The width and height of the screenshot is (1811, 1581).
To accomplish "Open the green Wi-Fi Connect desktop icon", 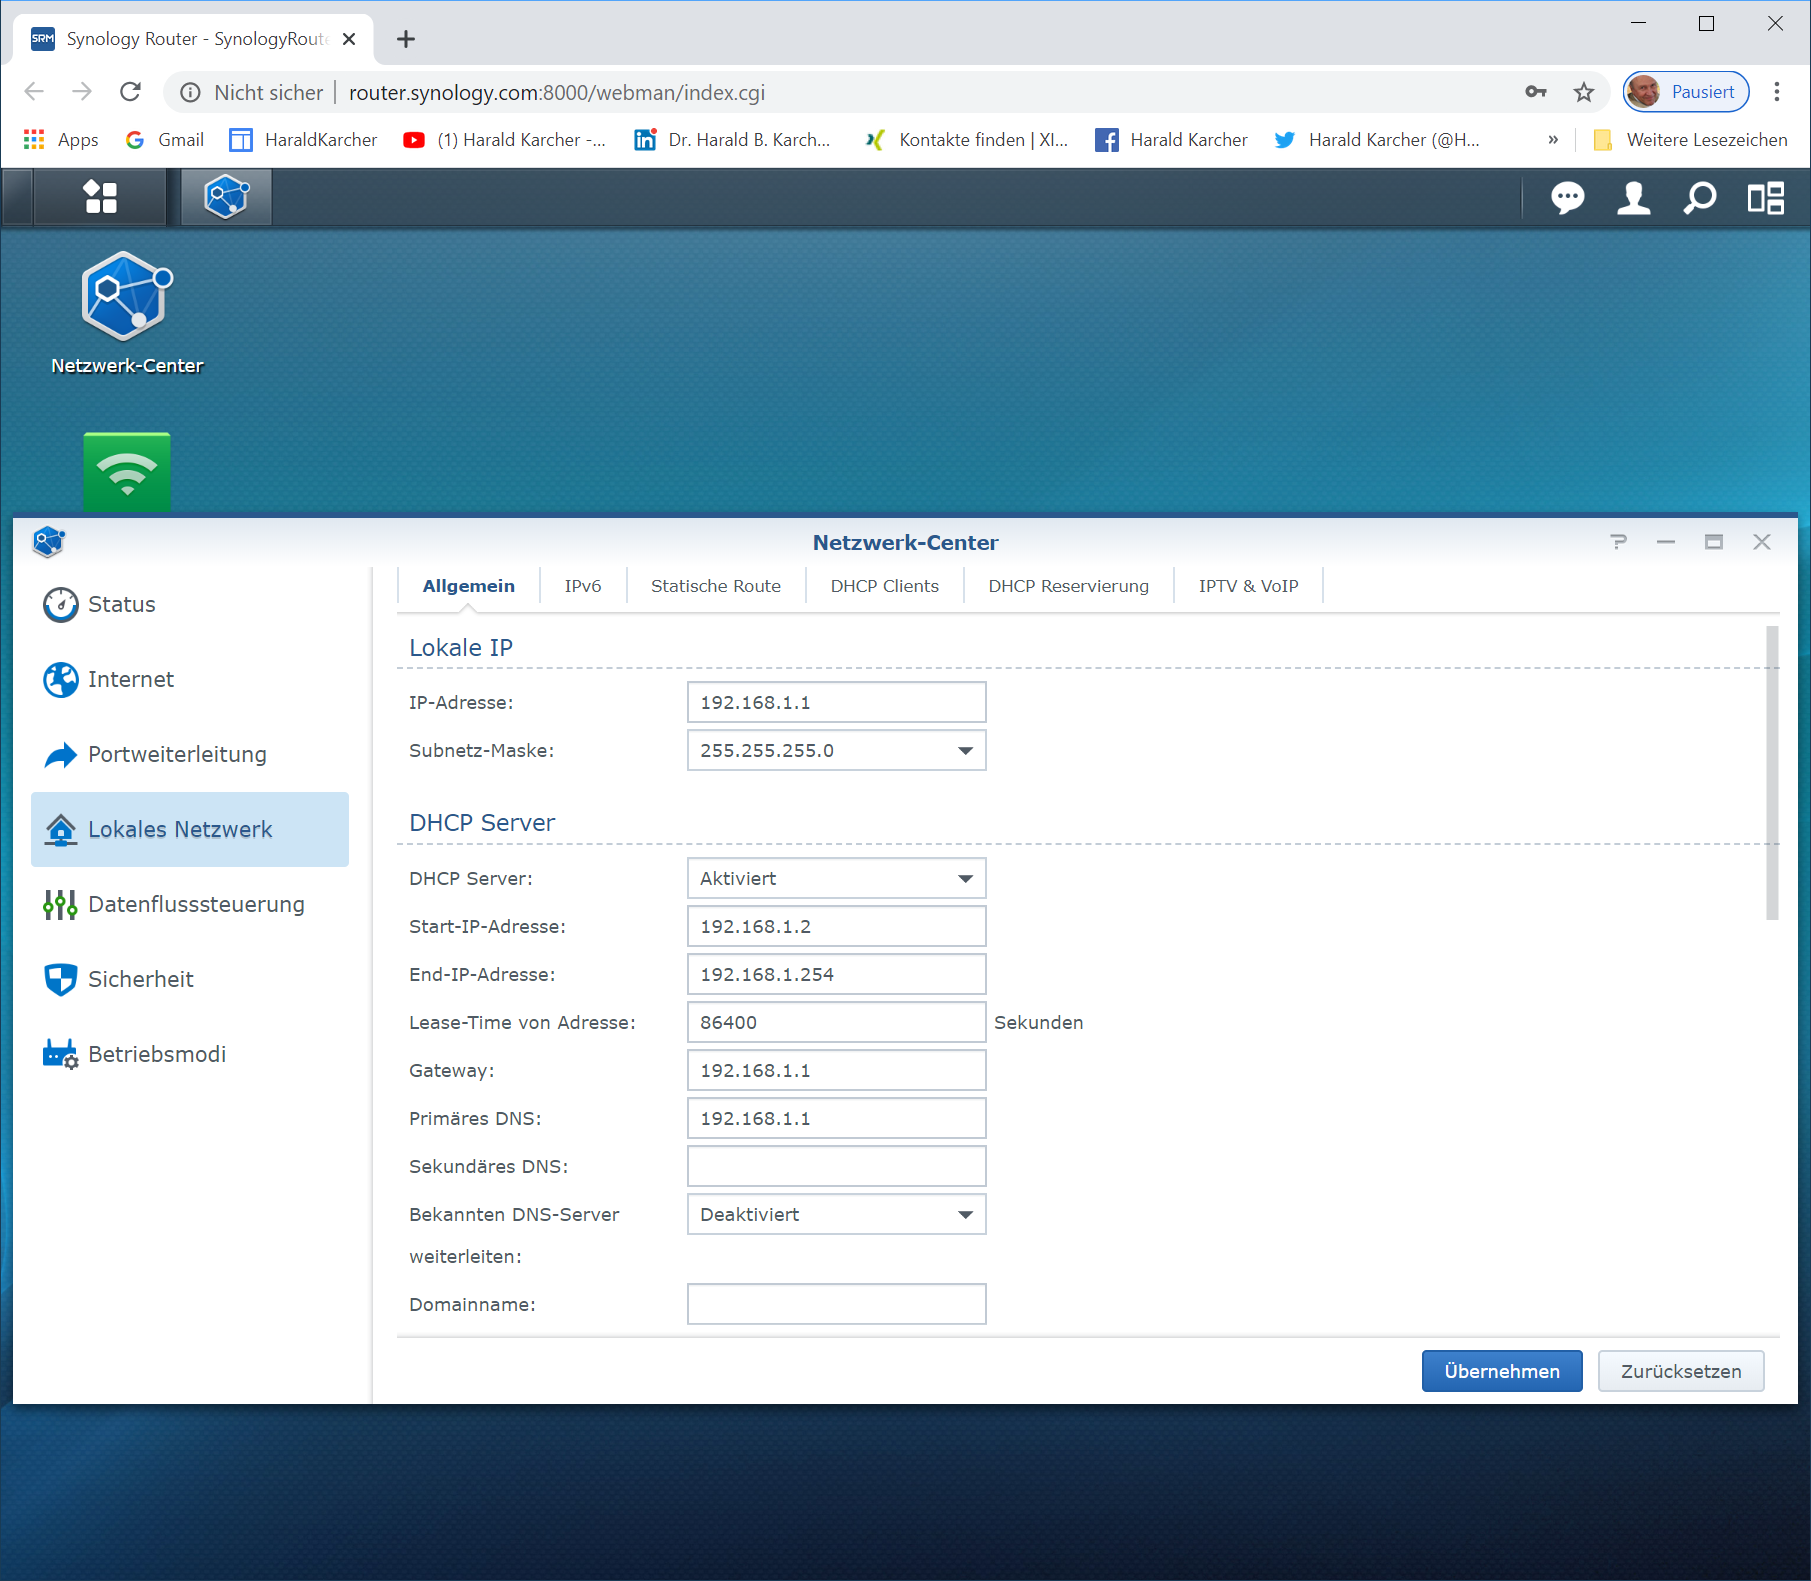I will click(127, 471).
